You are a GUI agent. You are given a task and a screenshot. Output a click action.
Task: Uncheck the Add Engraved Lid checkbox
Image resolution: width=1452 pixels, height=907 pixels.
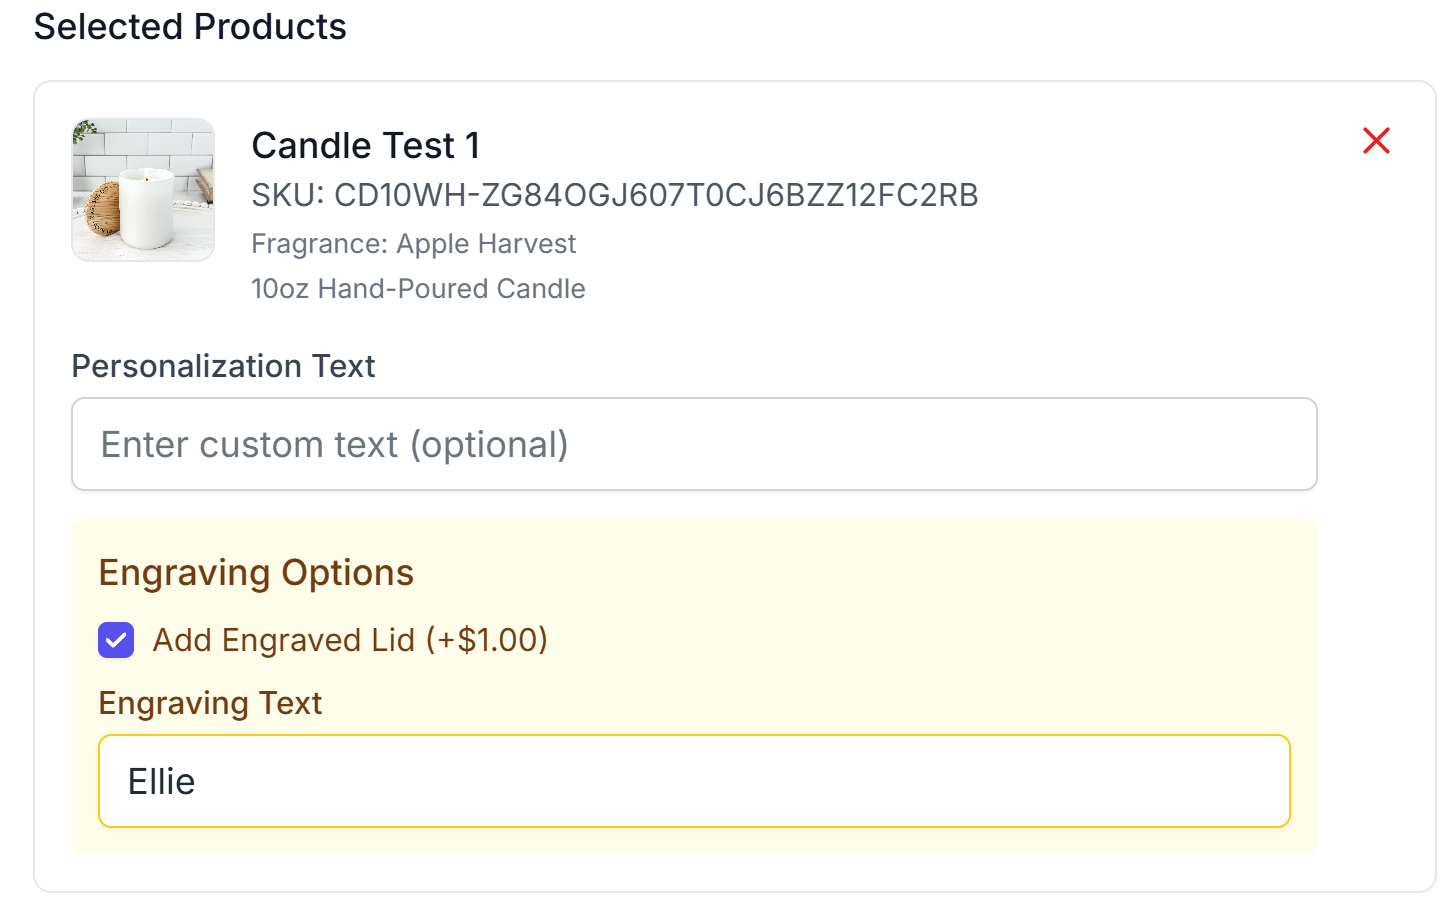(x=116, y=640)
